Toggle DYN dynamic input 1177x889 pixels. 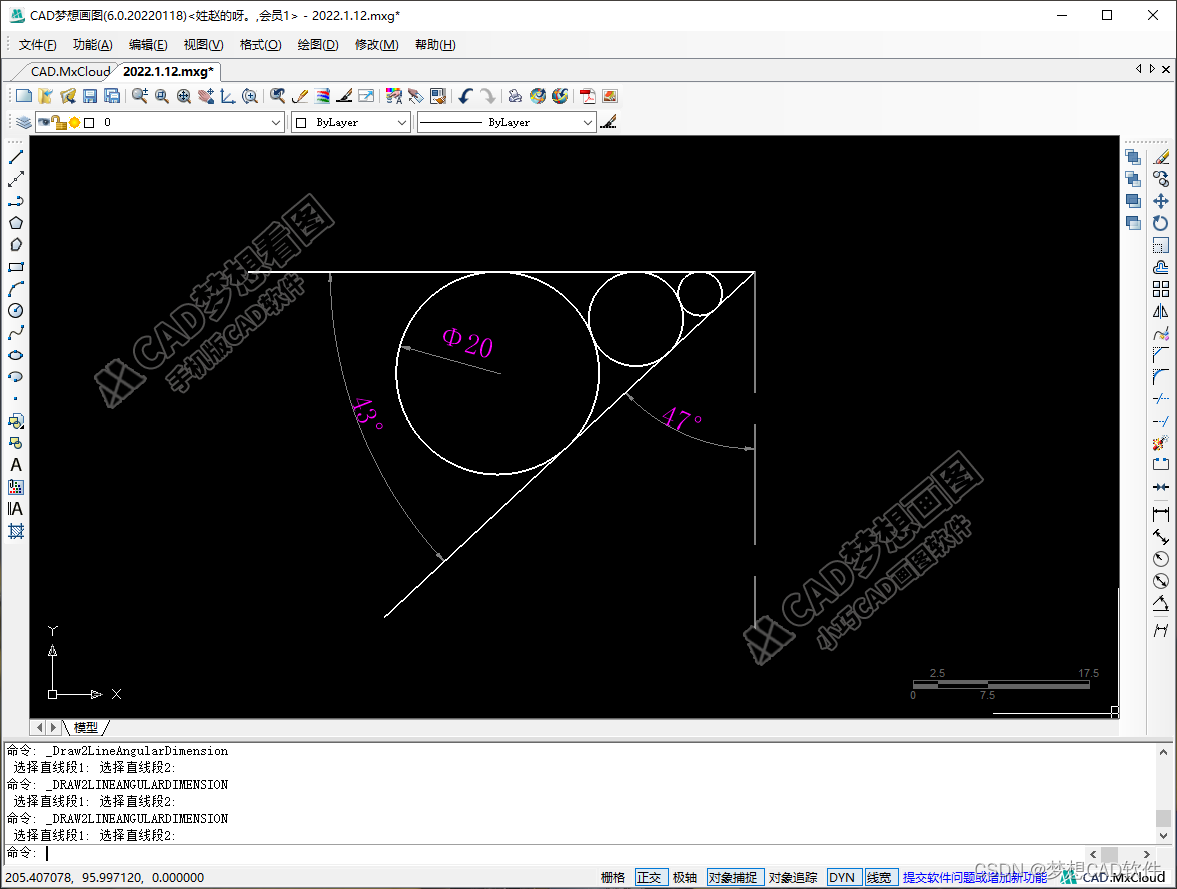[x=842, y=877]
